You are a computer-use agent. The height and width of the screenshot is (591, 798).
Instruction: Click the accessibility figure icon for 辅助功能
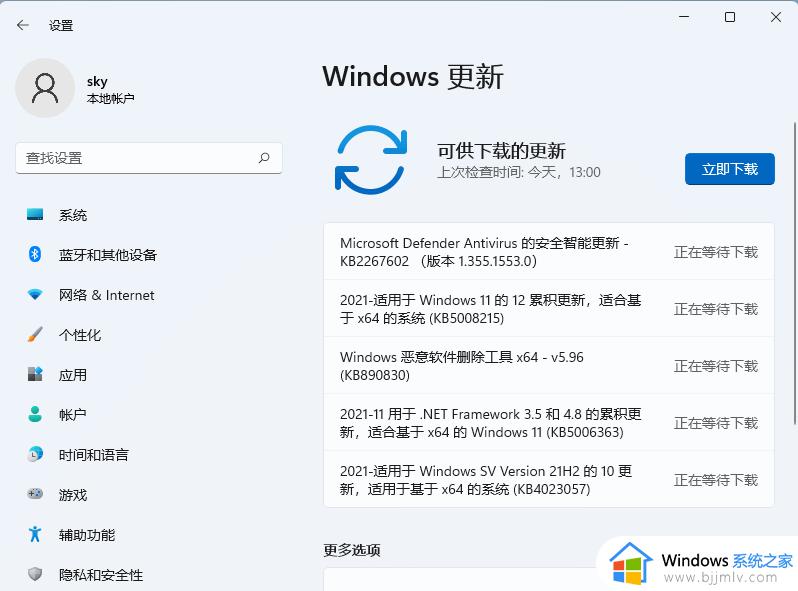pyautogui.click(x=35, y=533)
